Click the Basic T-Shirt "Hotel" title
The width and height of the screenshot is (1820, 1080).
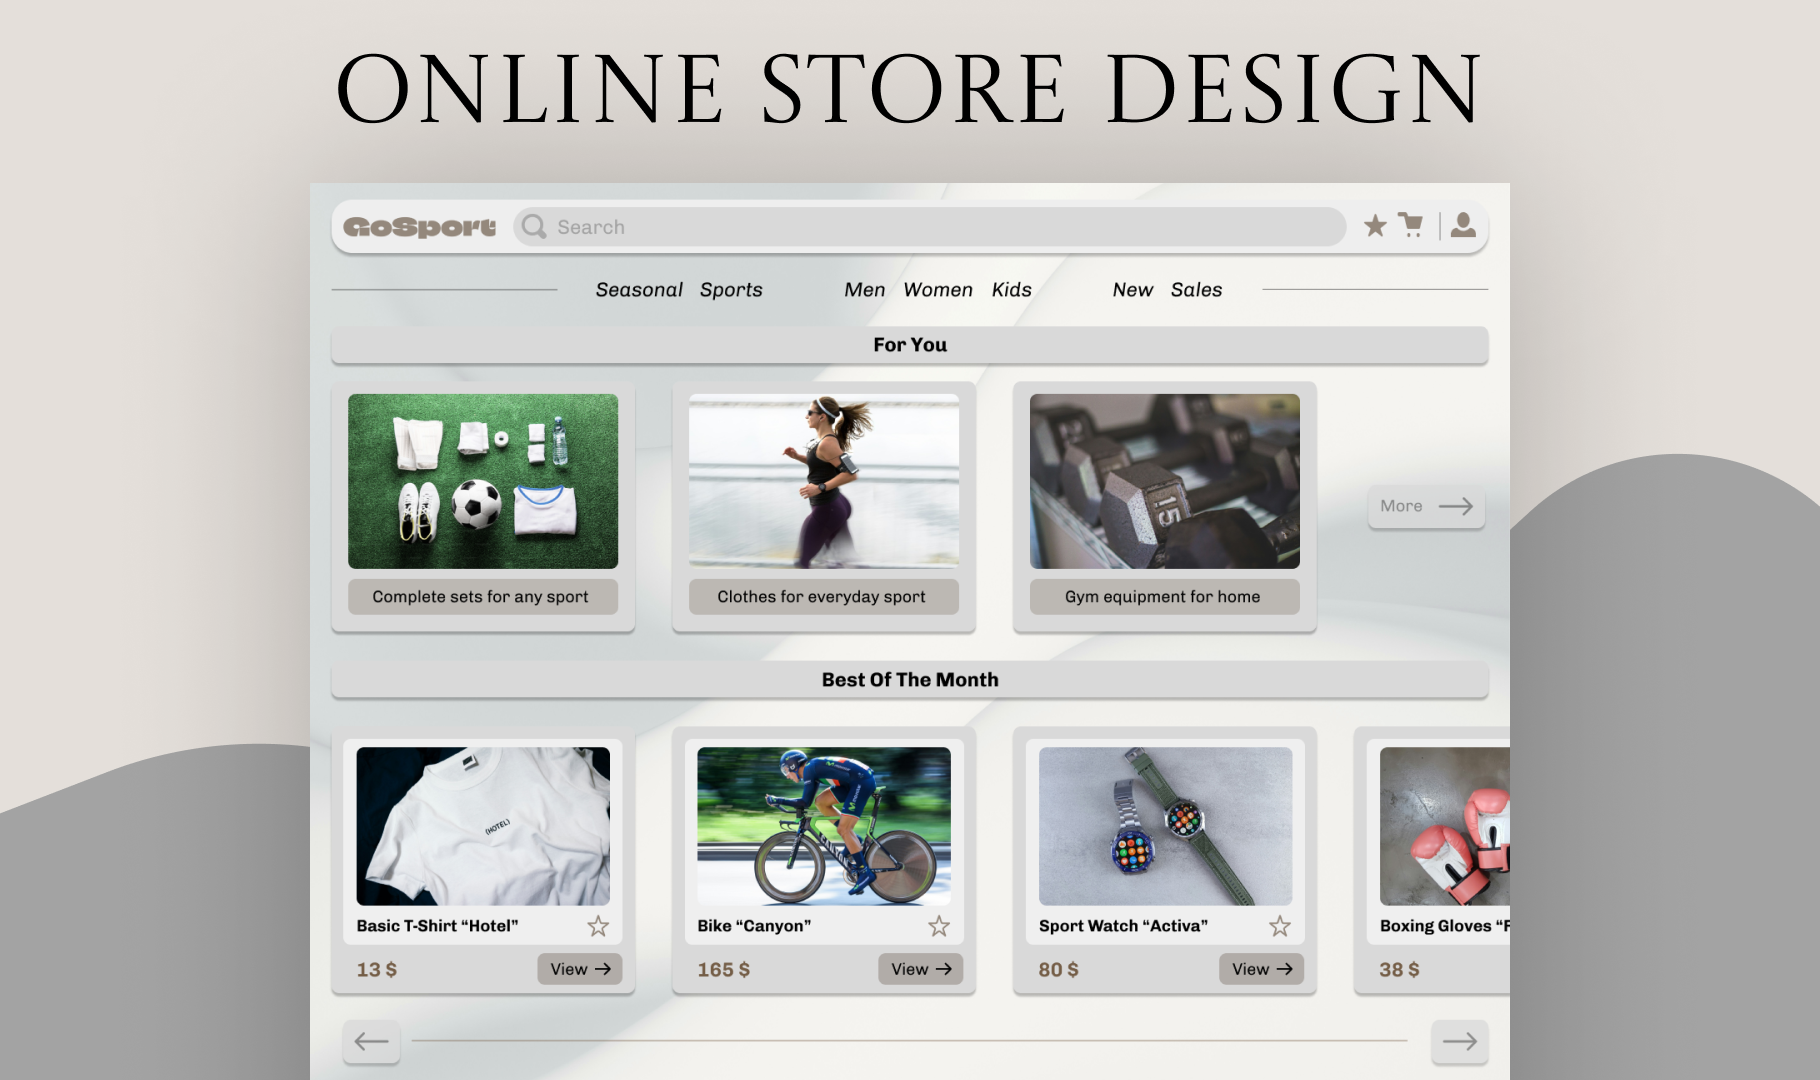coord(438,926)
